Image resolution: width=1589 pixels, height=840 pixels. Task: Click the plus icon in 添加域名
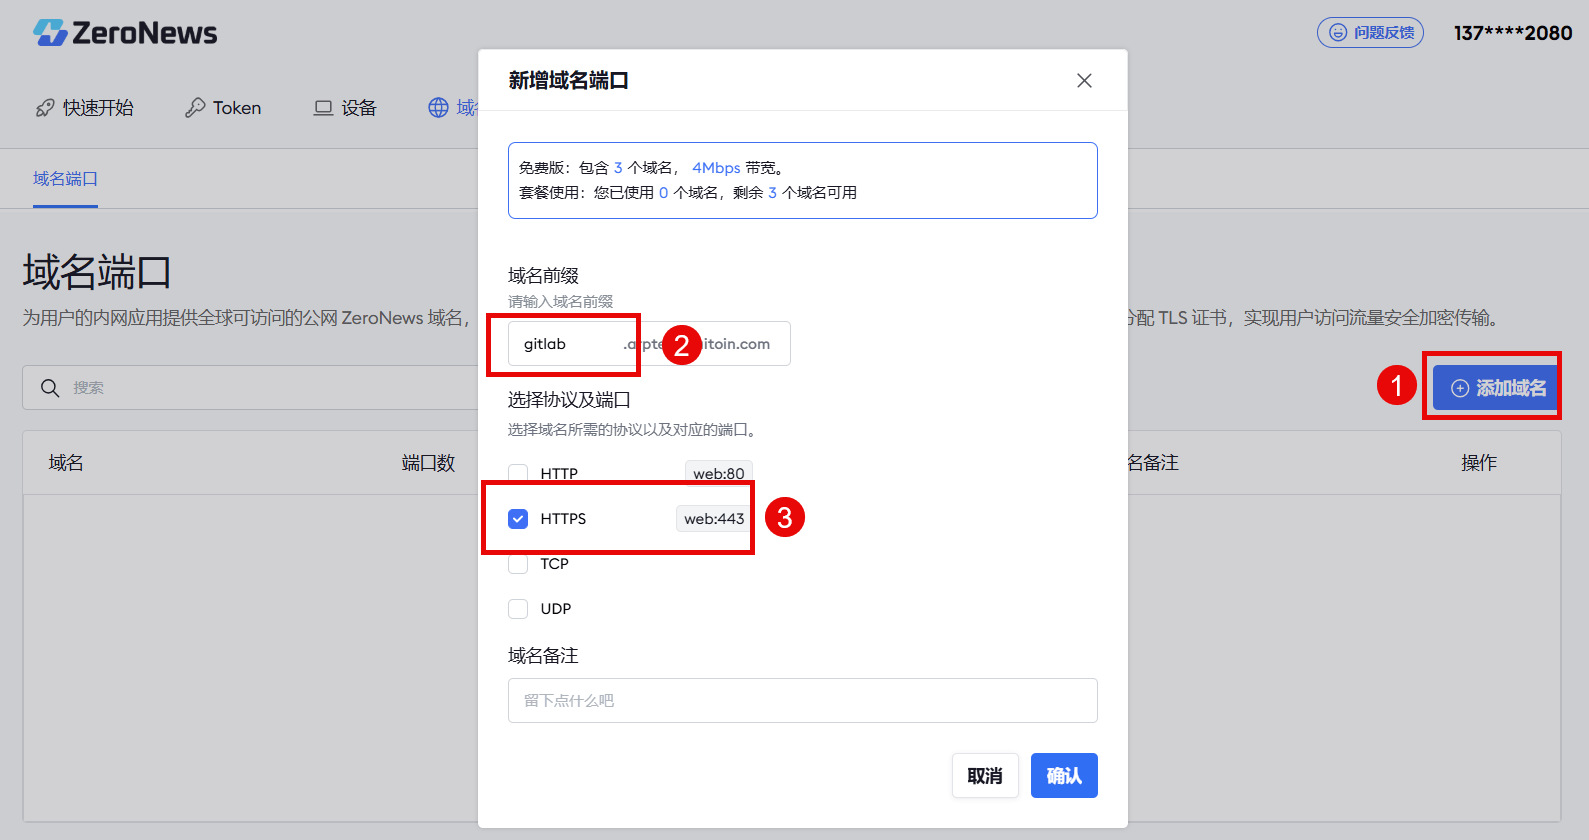(x=1460, y=388)
